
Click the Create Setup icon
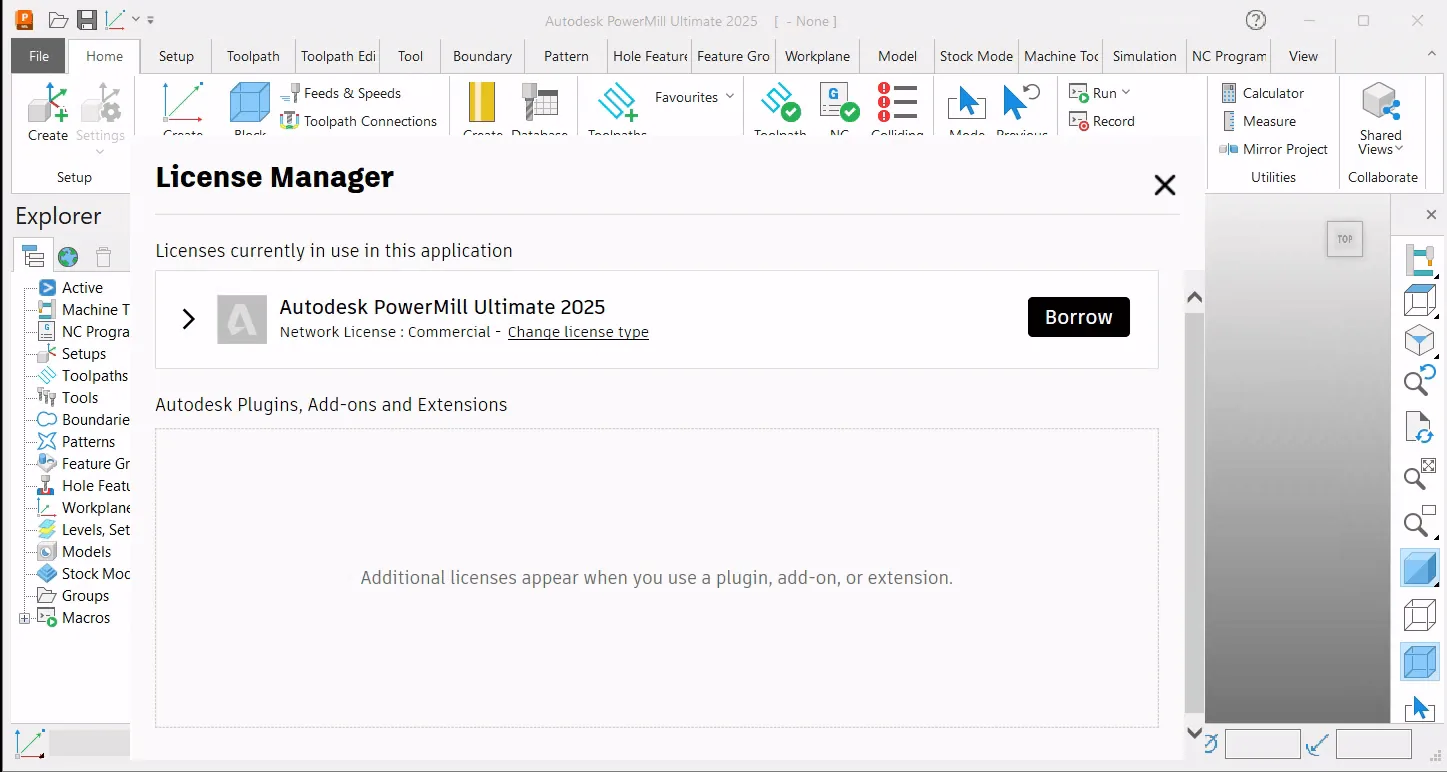[48, 106]
